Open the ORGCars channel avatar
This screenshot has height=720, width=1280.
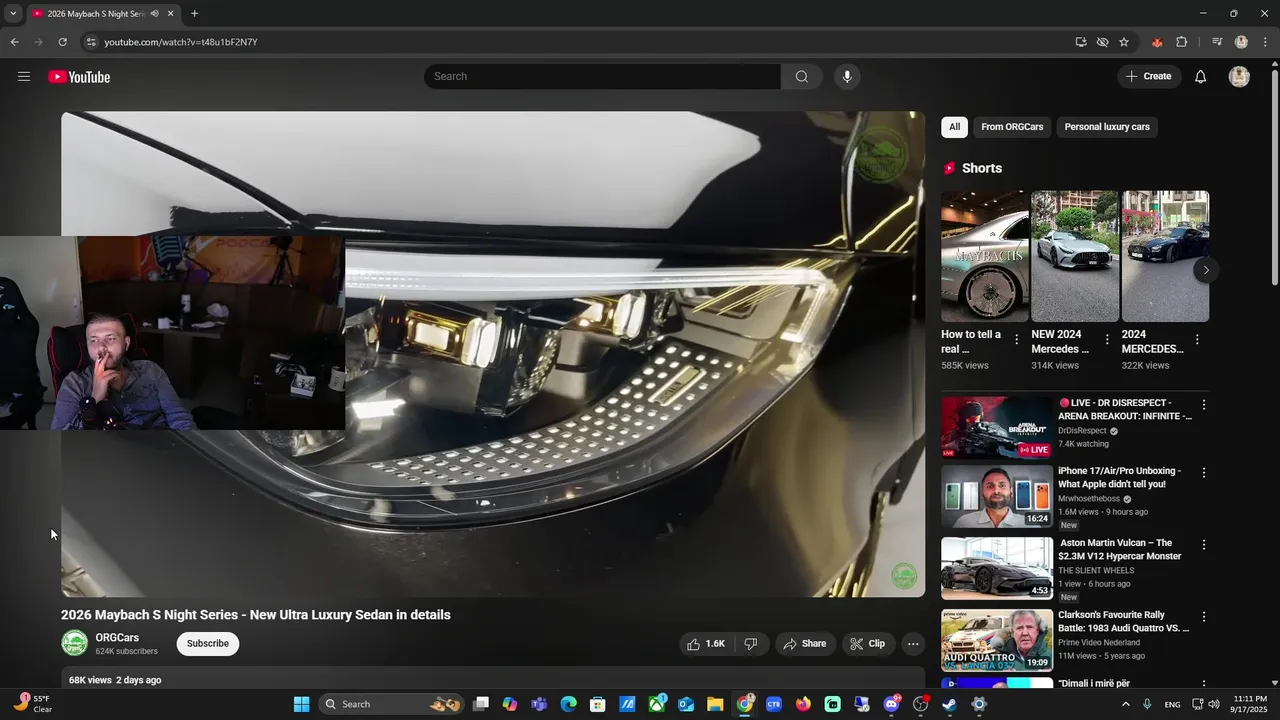coord(75,644)
